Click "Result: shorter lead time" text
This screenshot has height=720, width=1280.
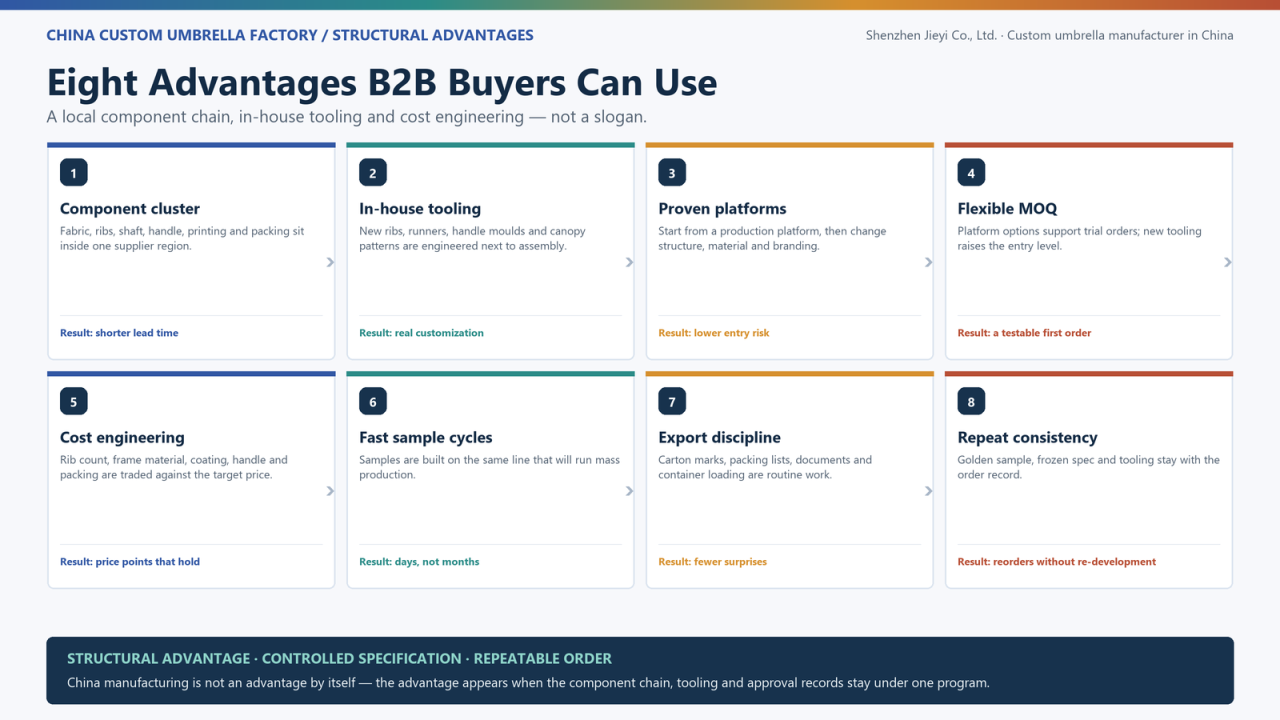coord(119,333)
